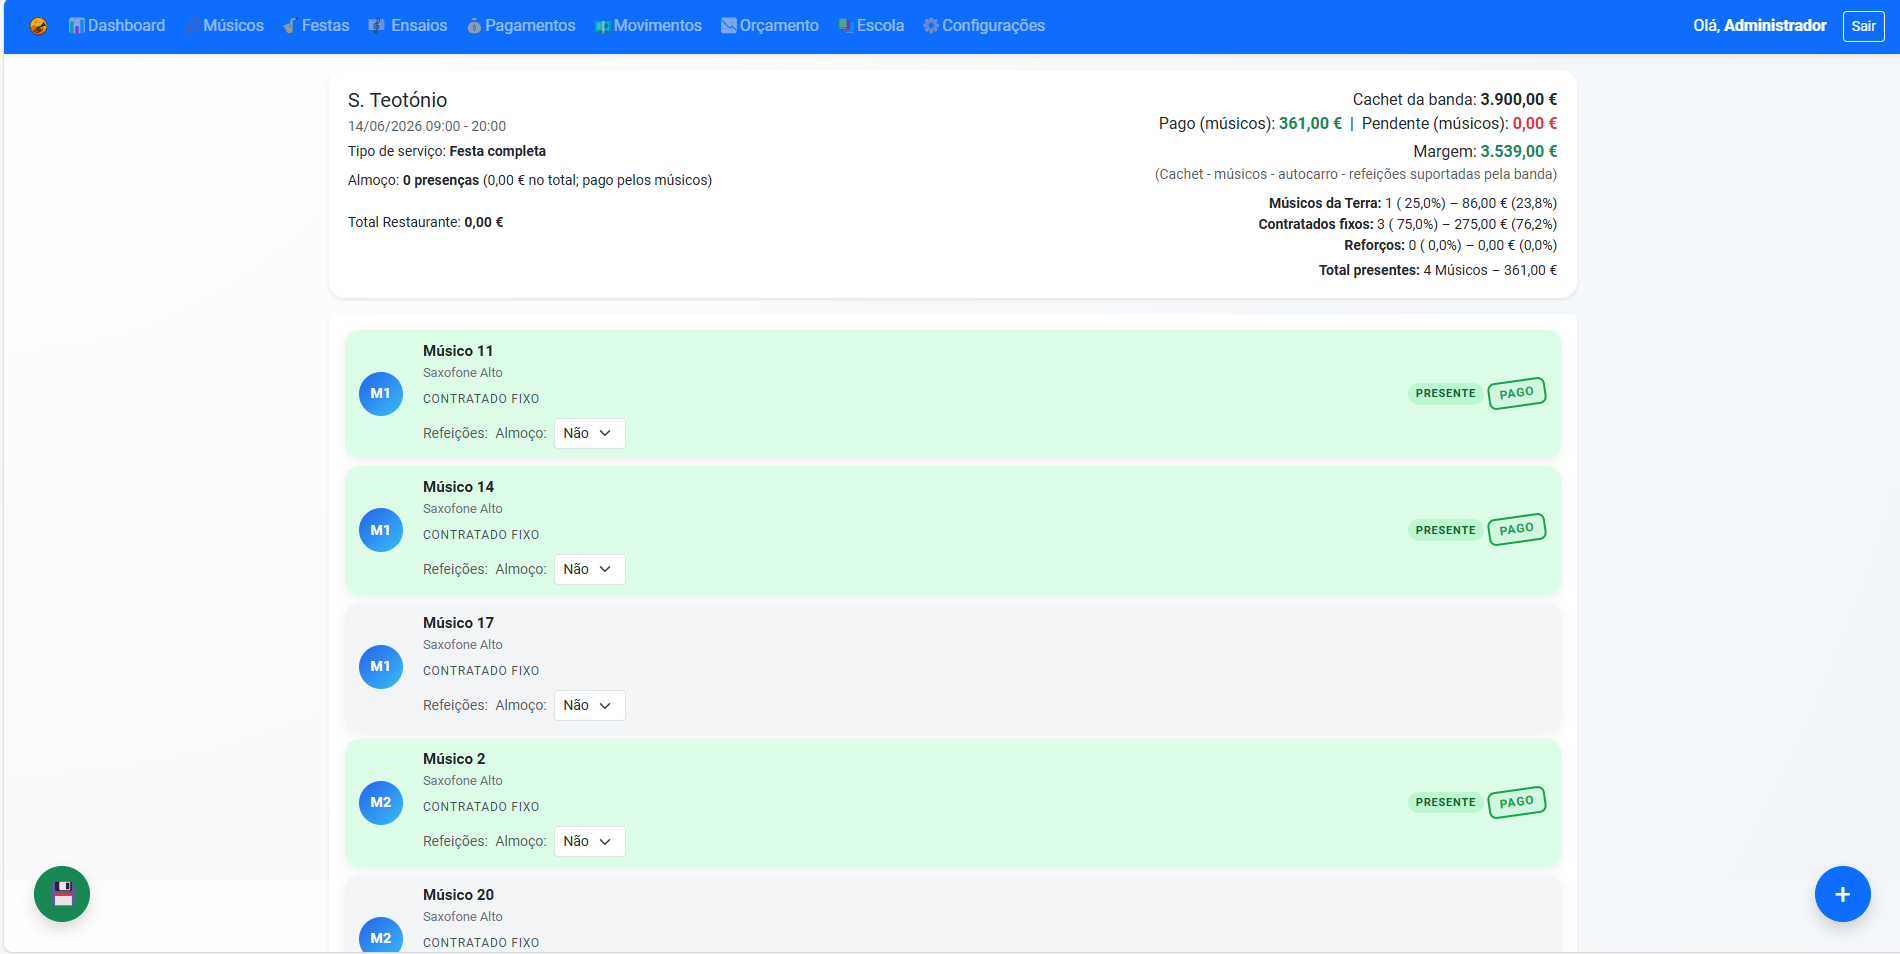Toggle the PRESENTE badge on Músico 11
The height and width of the screenshot is (954, 1900).
pyautogui.click(x=1445, y=394)
